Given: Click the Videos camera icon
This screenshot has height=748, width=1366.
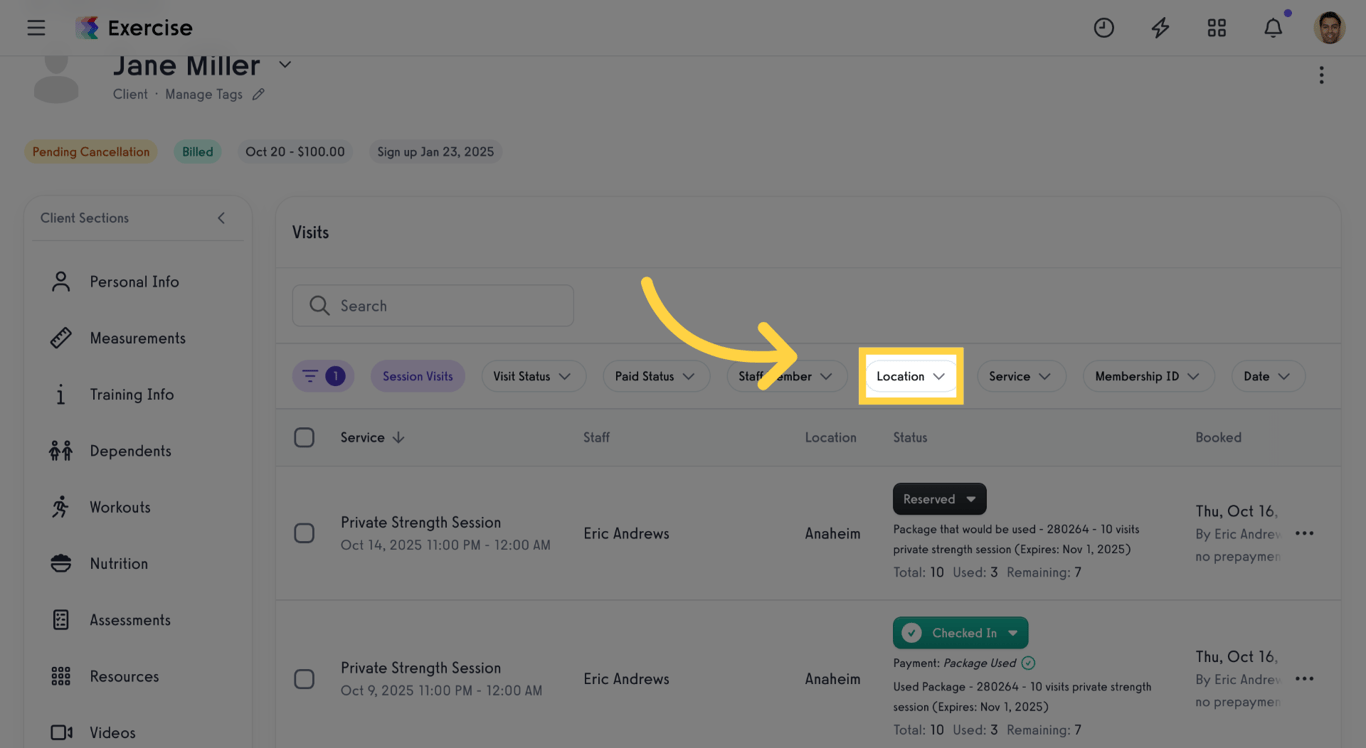Looking at the screenshot, I should point(61,733).
